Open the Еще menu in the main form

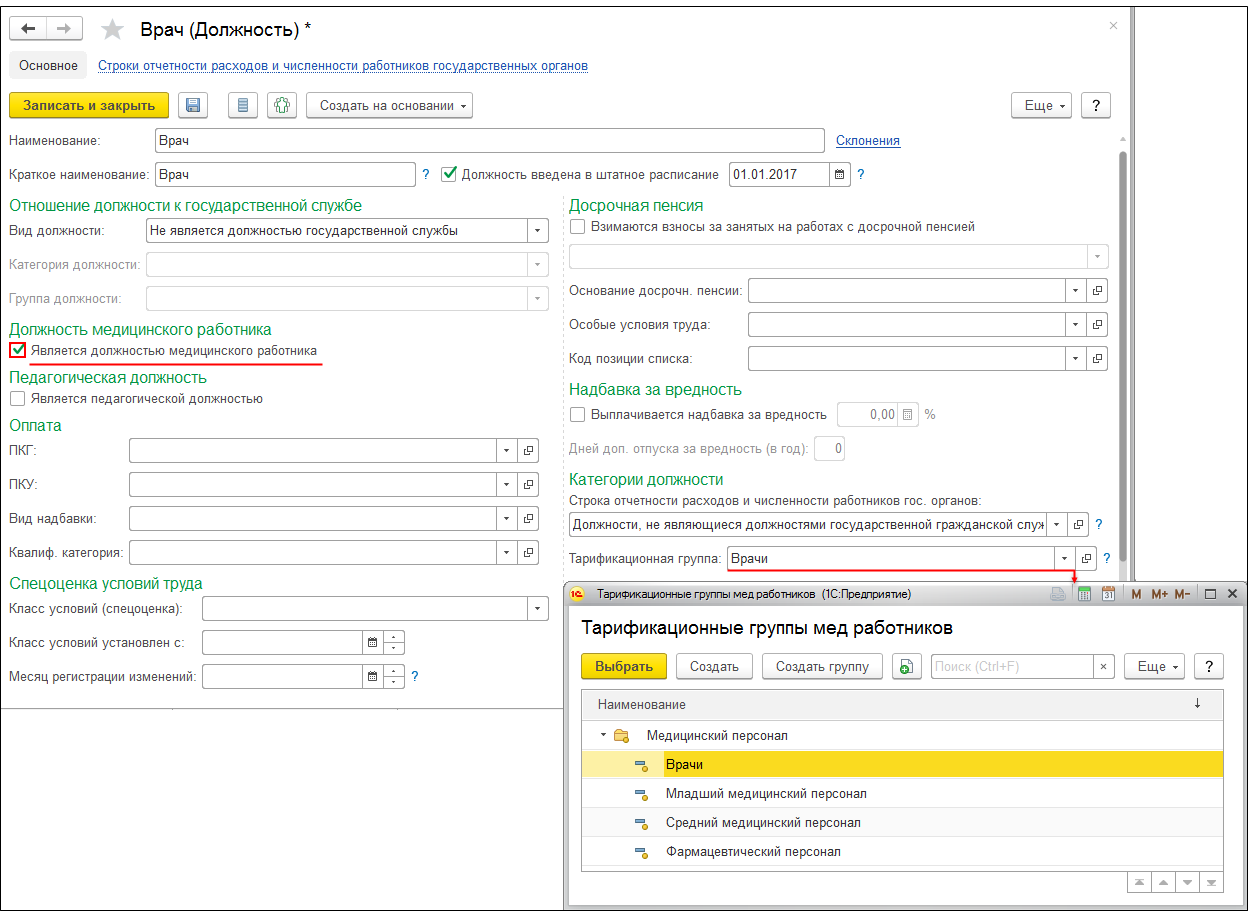point(1042,105)
